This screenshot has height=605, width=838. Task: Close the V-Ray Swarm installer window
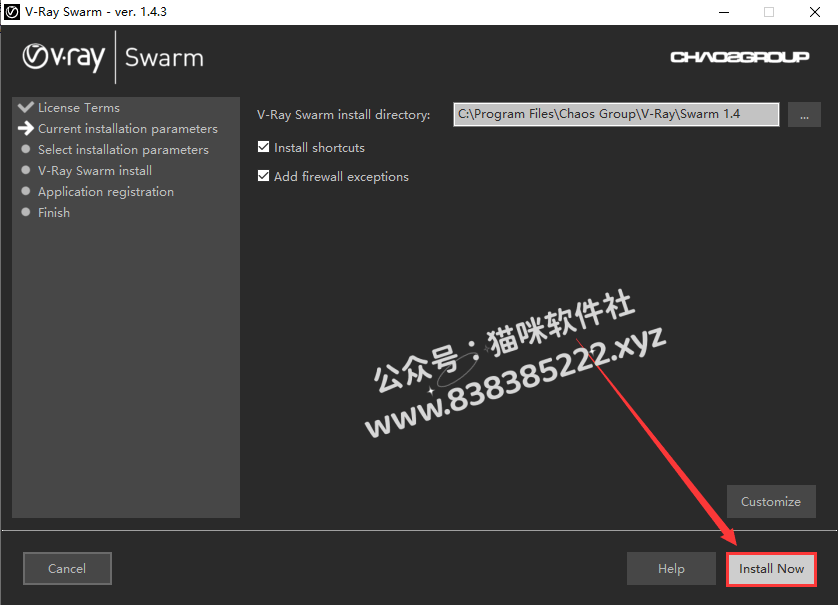814,12
